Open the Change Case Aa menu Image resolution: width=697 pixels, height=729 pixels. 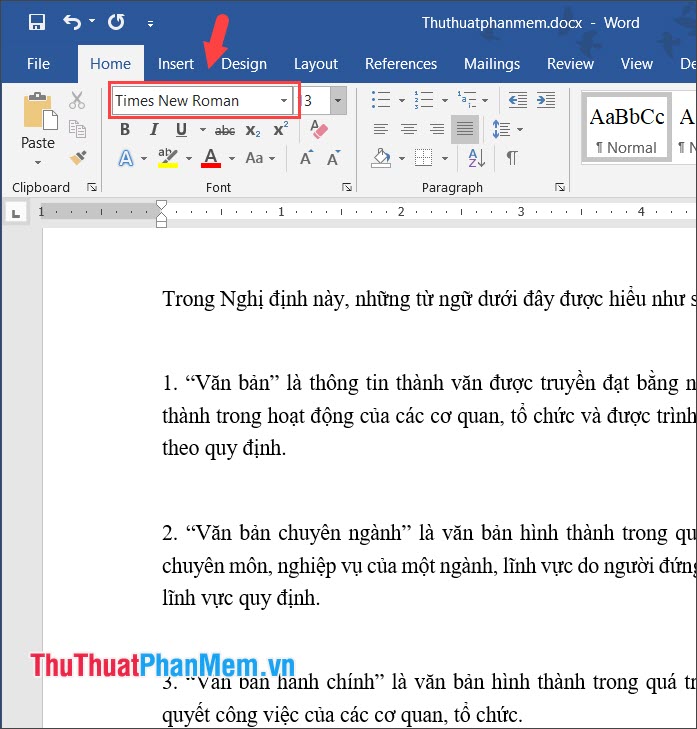(x=260, y=158)
